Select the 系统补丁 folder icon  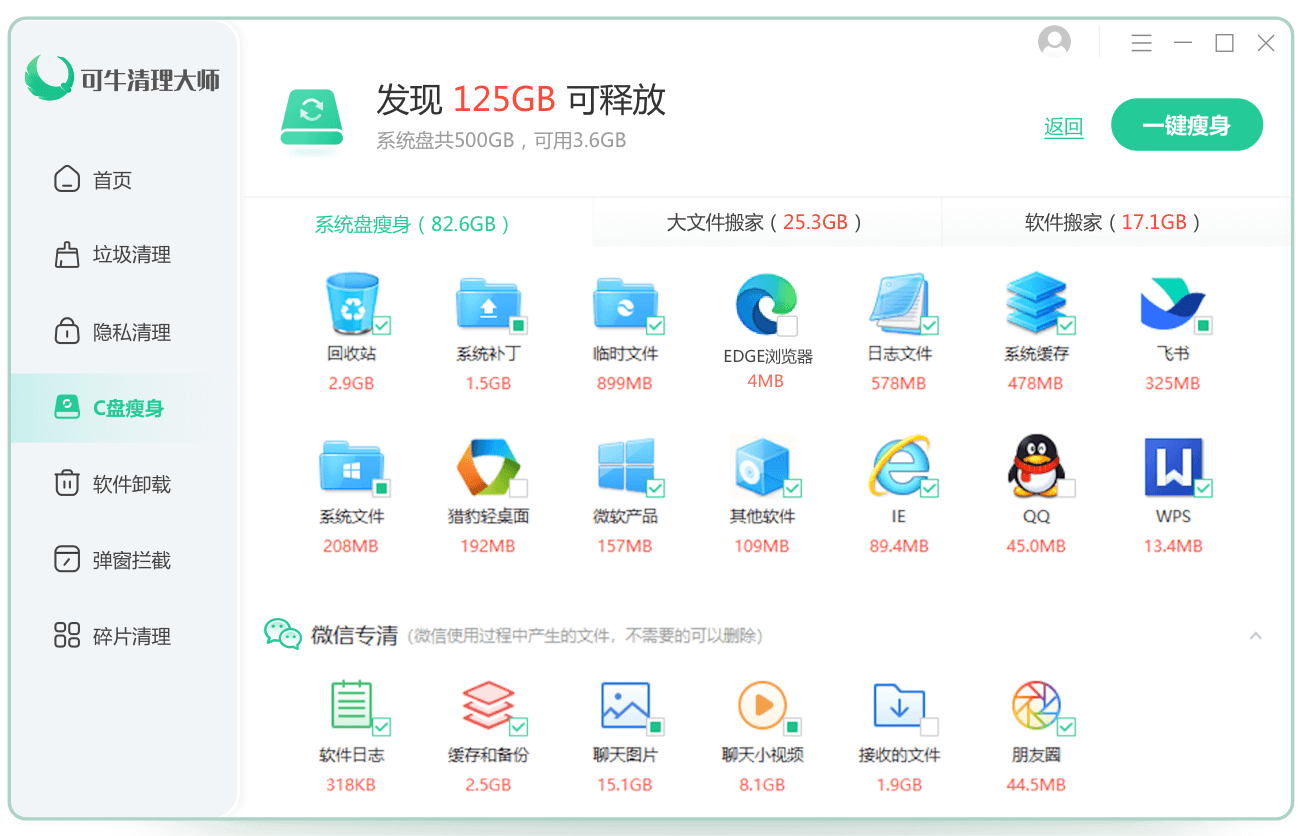point(487,304)
